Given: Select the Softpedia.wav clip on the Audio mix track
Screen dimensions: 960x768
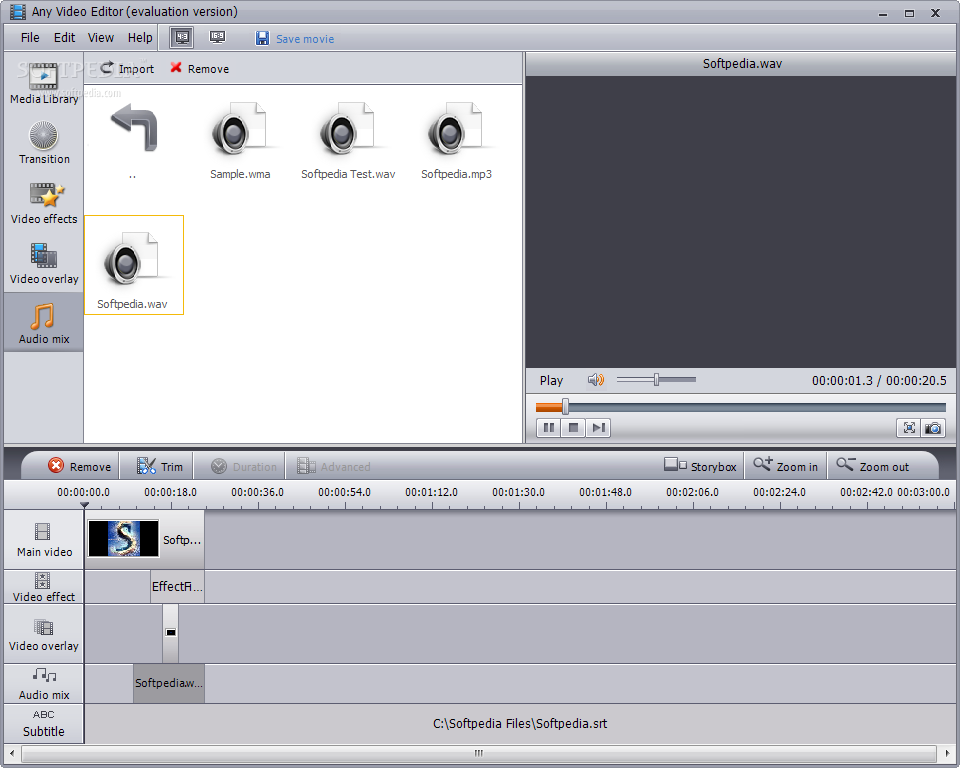Looking at the screenshot, I should coord(169,683).
